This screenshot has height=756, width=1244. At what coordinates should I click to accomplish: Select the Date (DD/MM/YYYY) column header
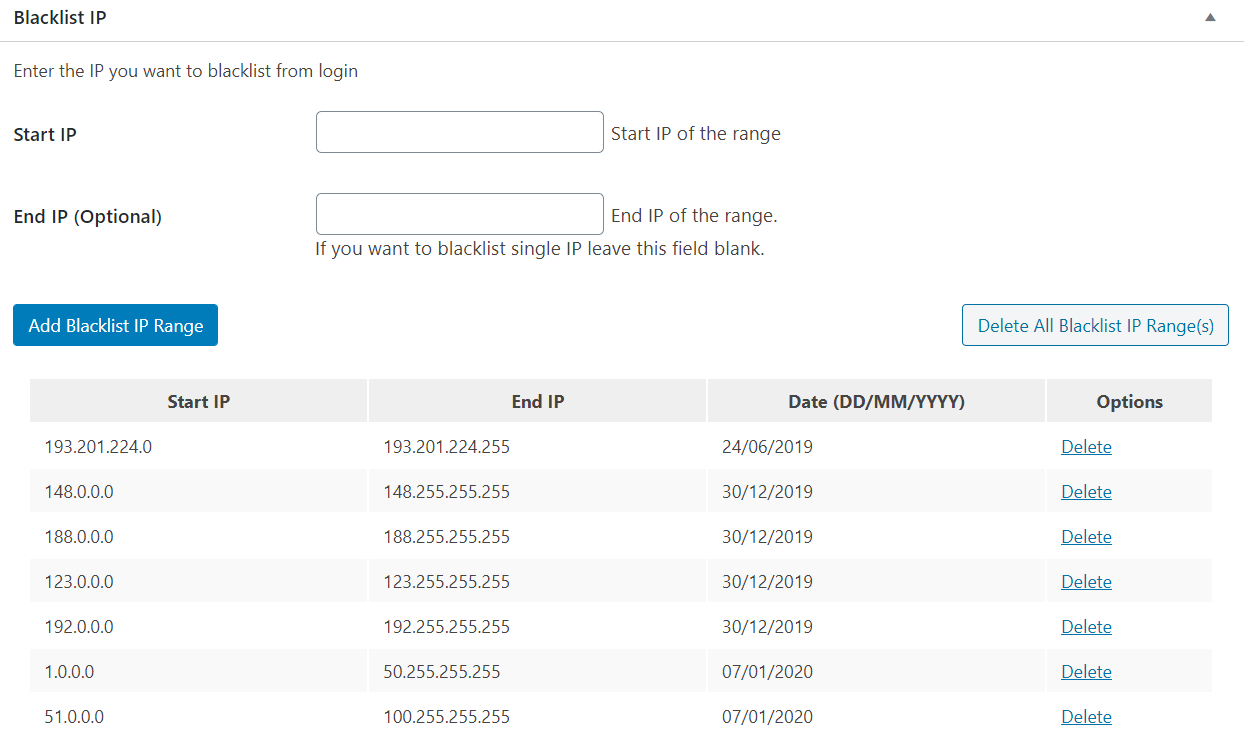coord(876,402)
